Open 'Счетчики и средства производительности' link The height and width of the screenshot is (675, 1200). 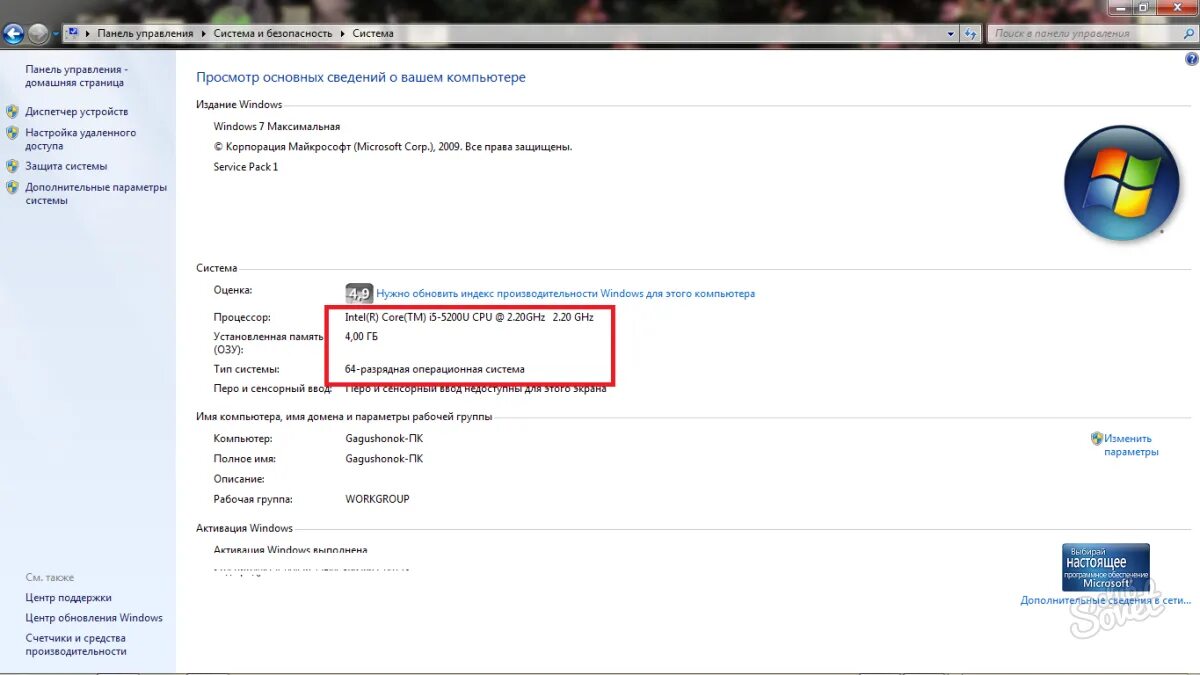pyautogui.click(x=76, y=645)
